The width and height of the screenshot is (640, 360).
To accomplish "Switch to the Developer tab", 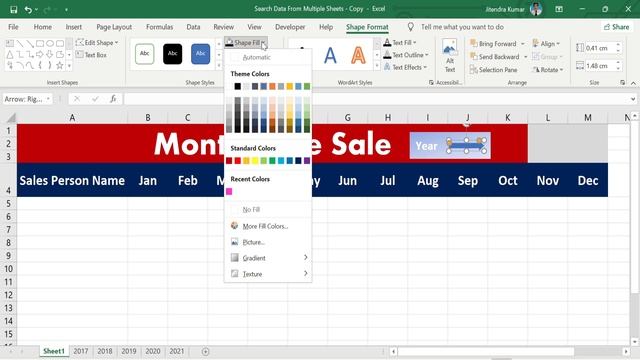I will coord(290,27).
